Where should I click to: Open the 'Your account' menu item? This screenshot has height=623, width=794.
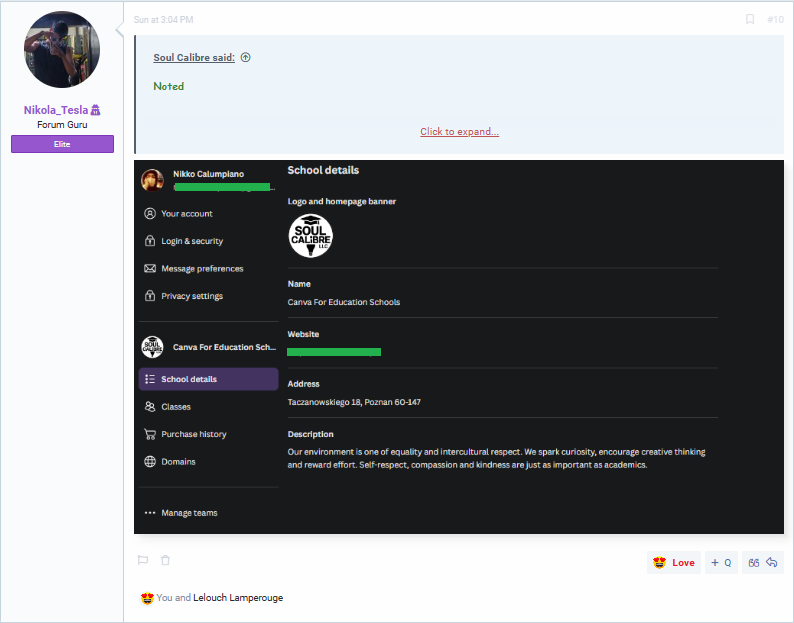187,214
